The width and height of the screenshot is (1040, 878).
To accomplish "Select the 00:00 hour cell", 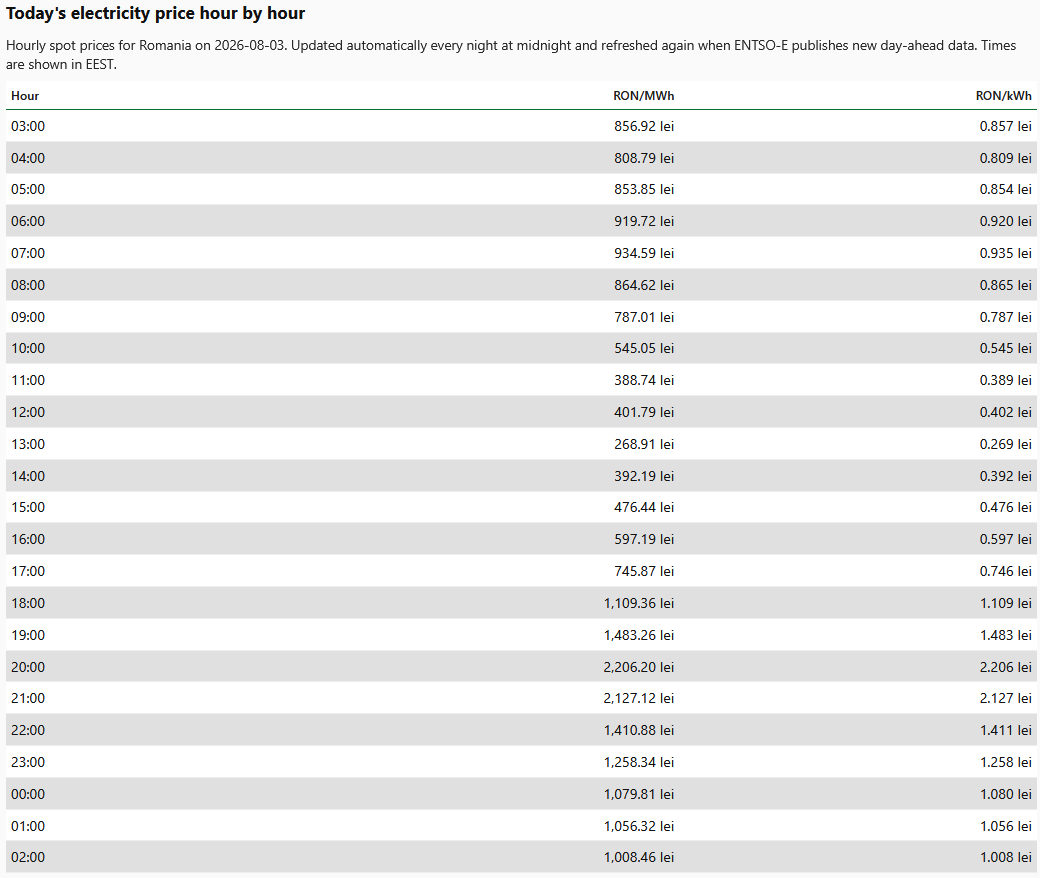I will 28,794.
